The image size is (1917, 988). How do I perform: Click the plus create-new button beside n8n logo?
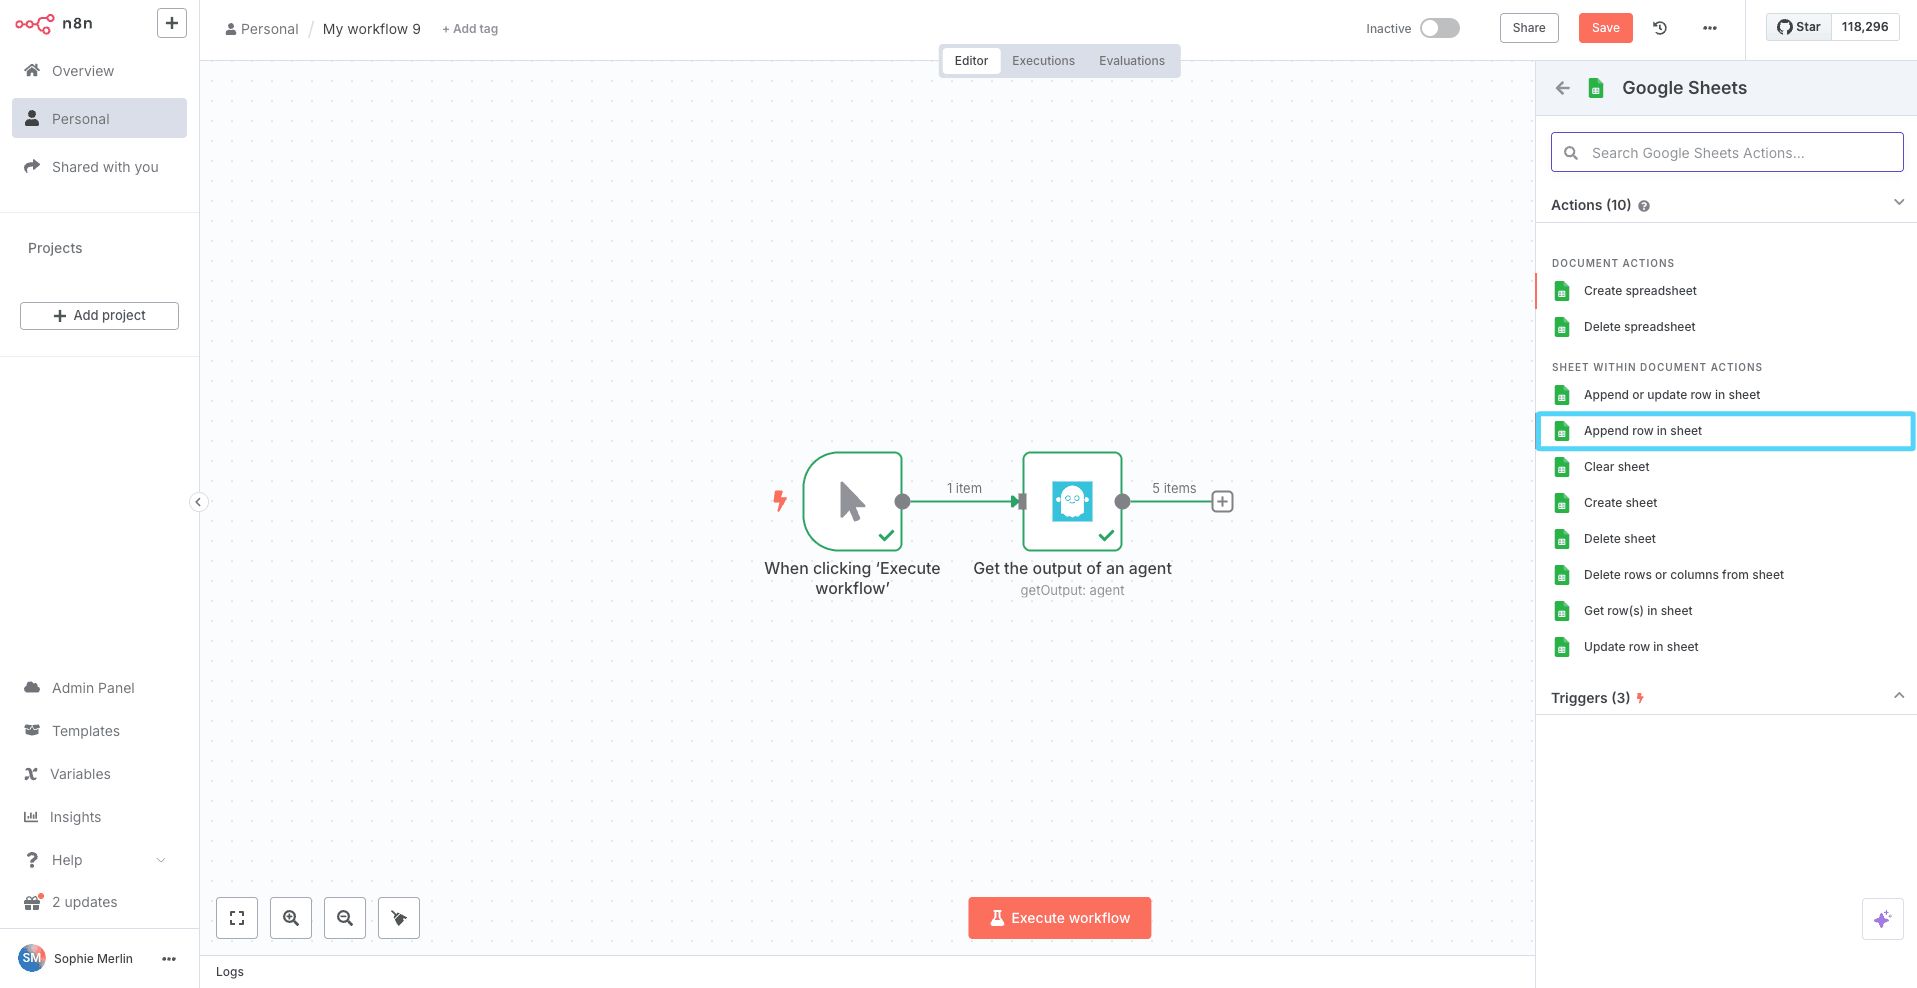[172, 23]
